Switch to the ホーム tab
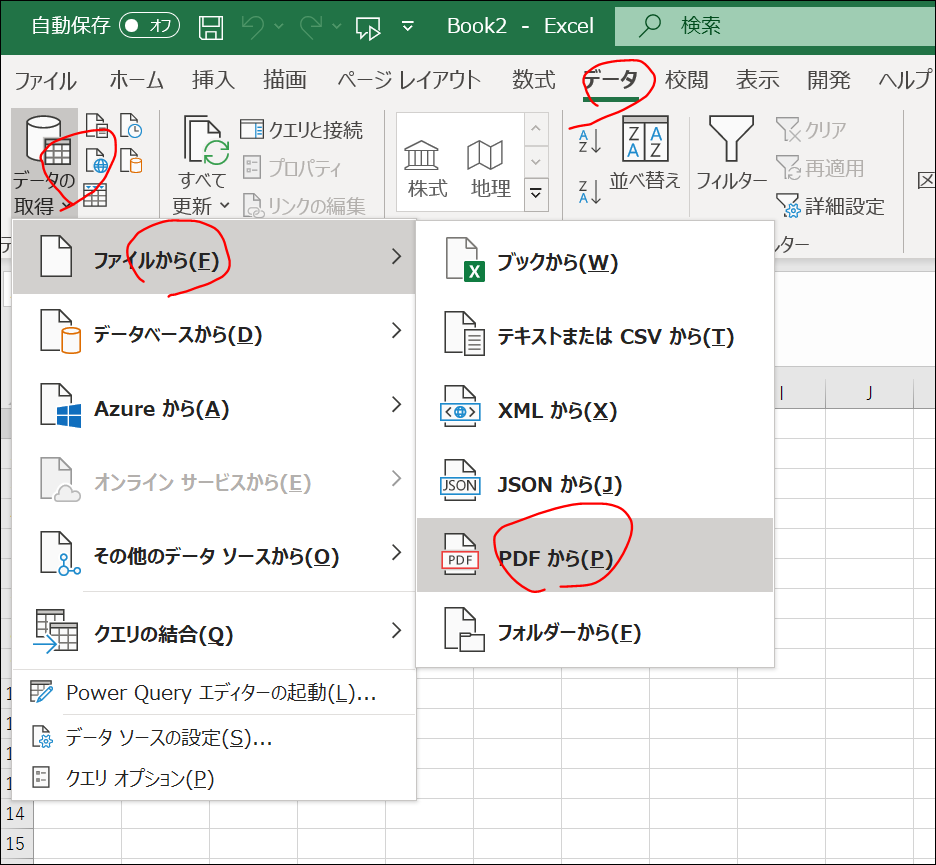 pyautogui.click(x=137, y=79)
